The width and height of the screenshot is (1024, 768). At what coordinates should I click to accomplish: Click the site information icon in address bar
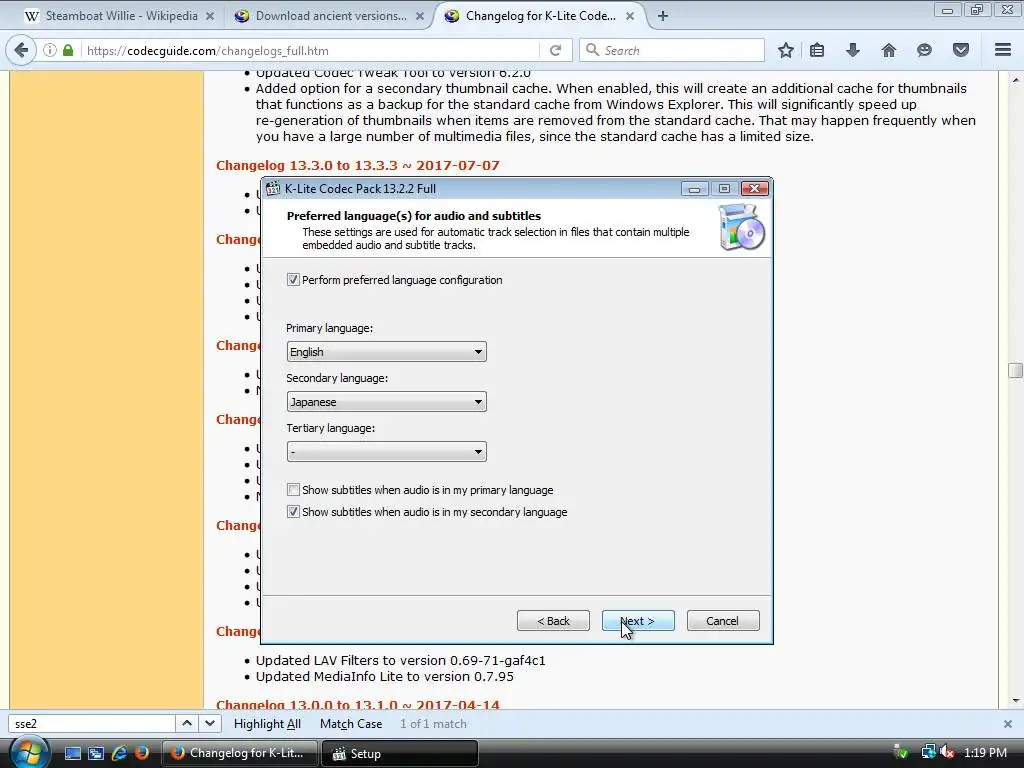click(x=50, y=50)
